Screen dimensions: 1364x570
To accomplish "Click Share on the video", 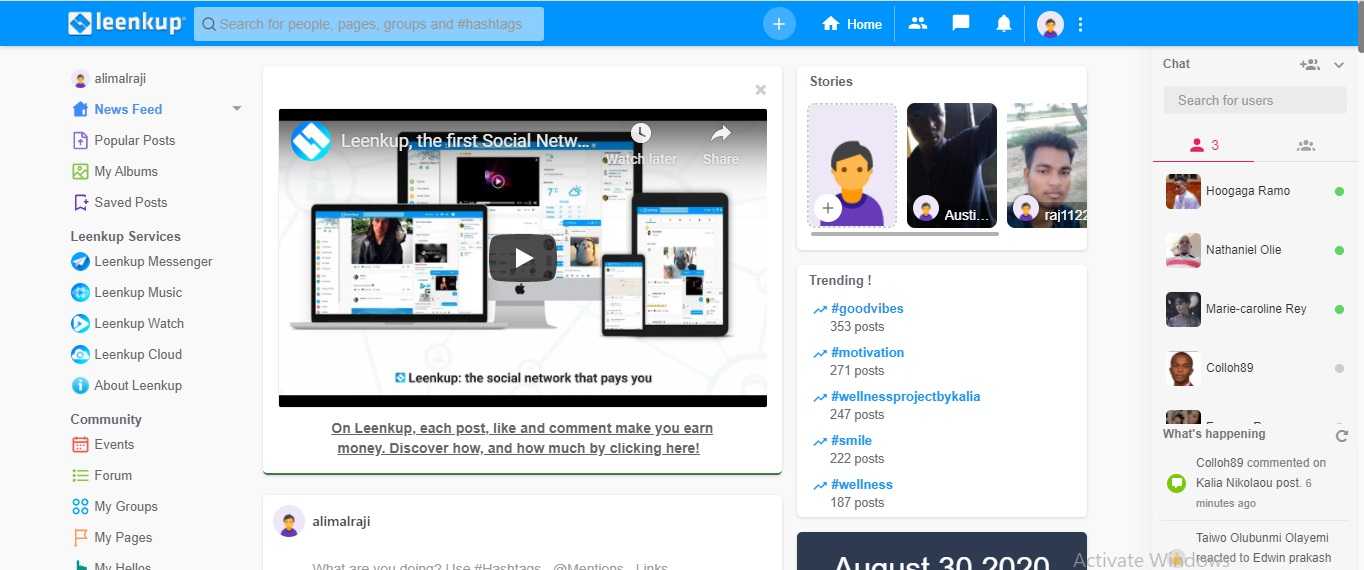I will (720, 144).
